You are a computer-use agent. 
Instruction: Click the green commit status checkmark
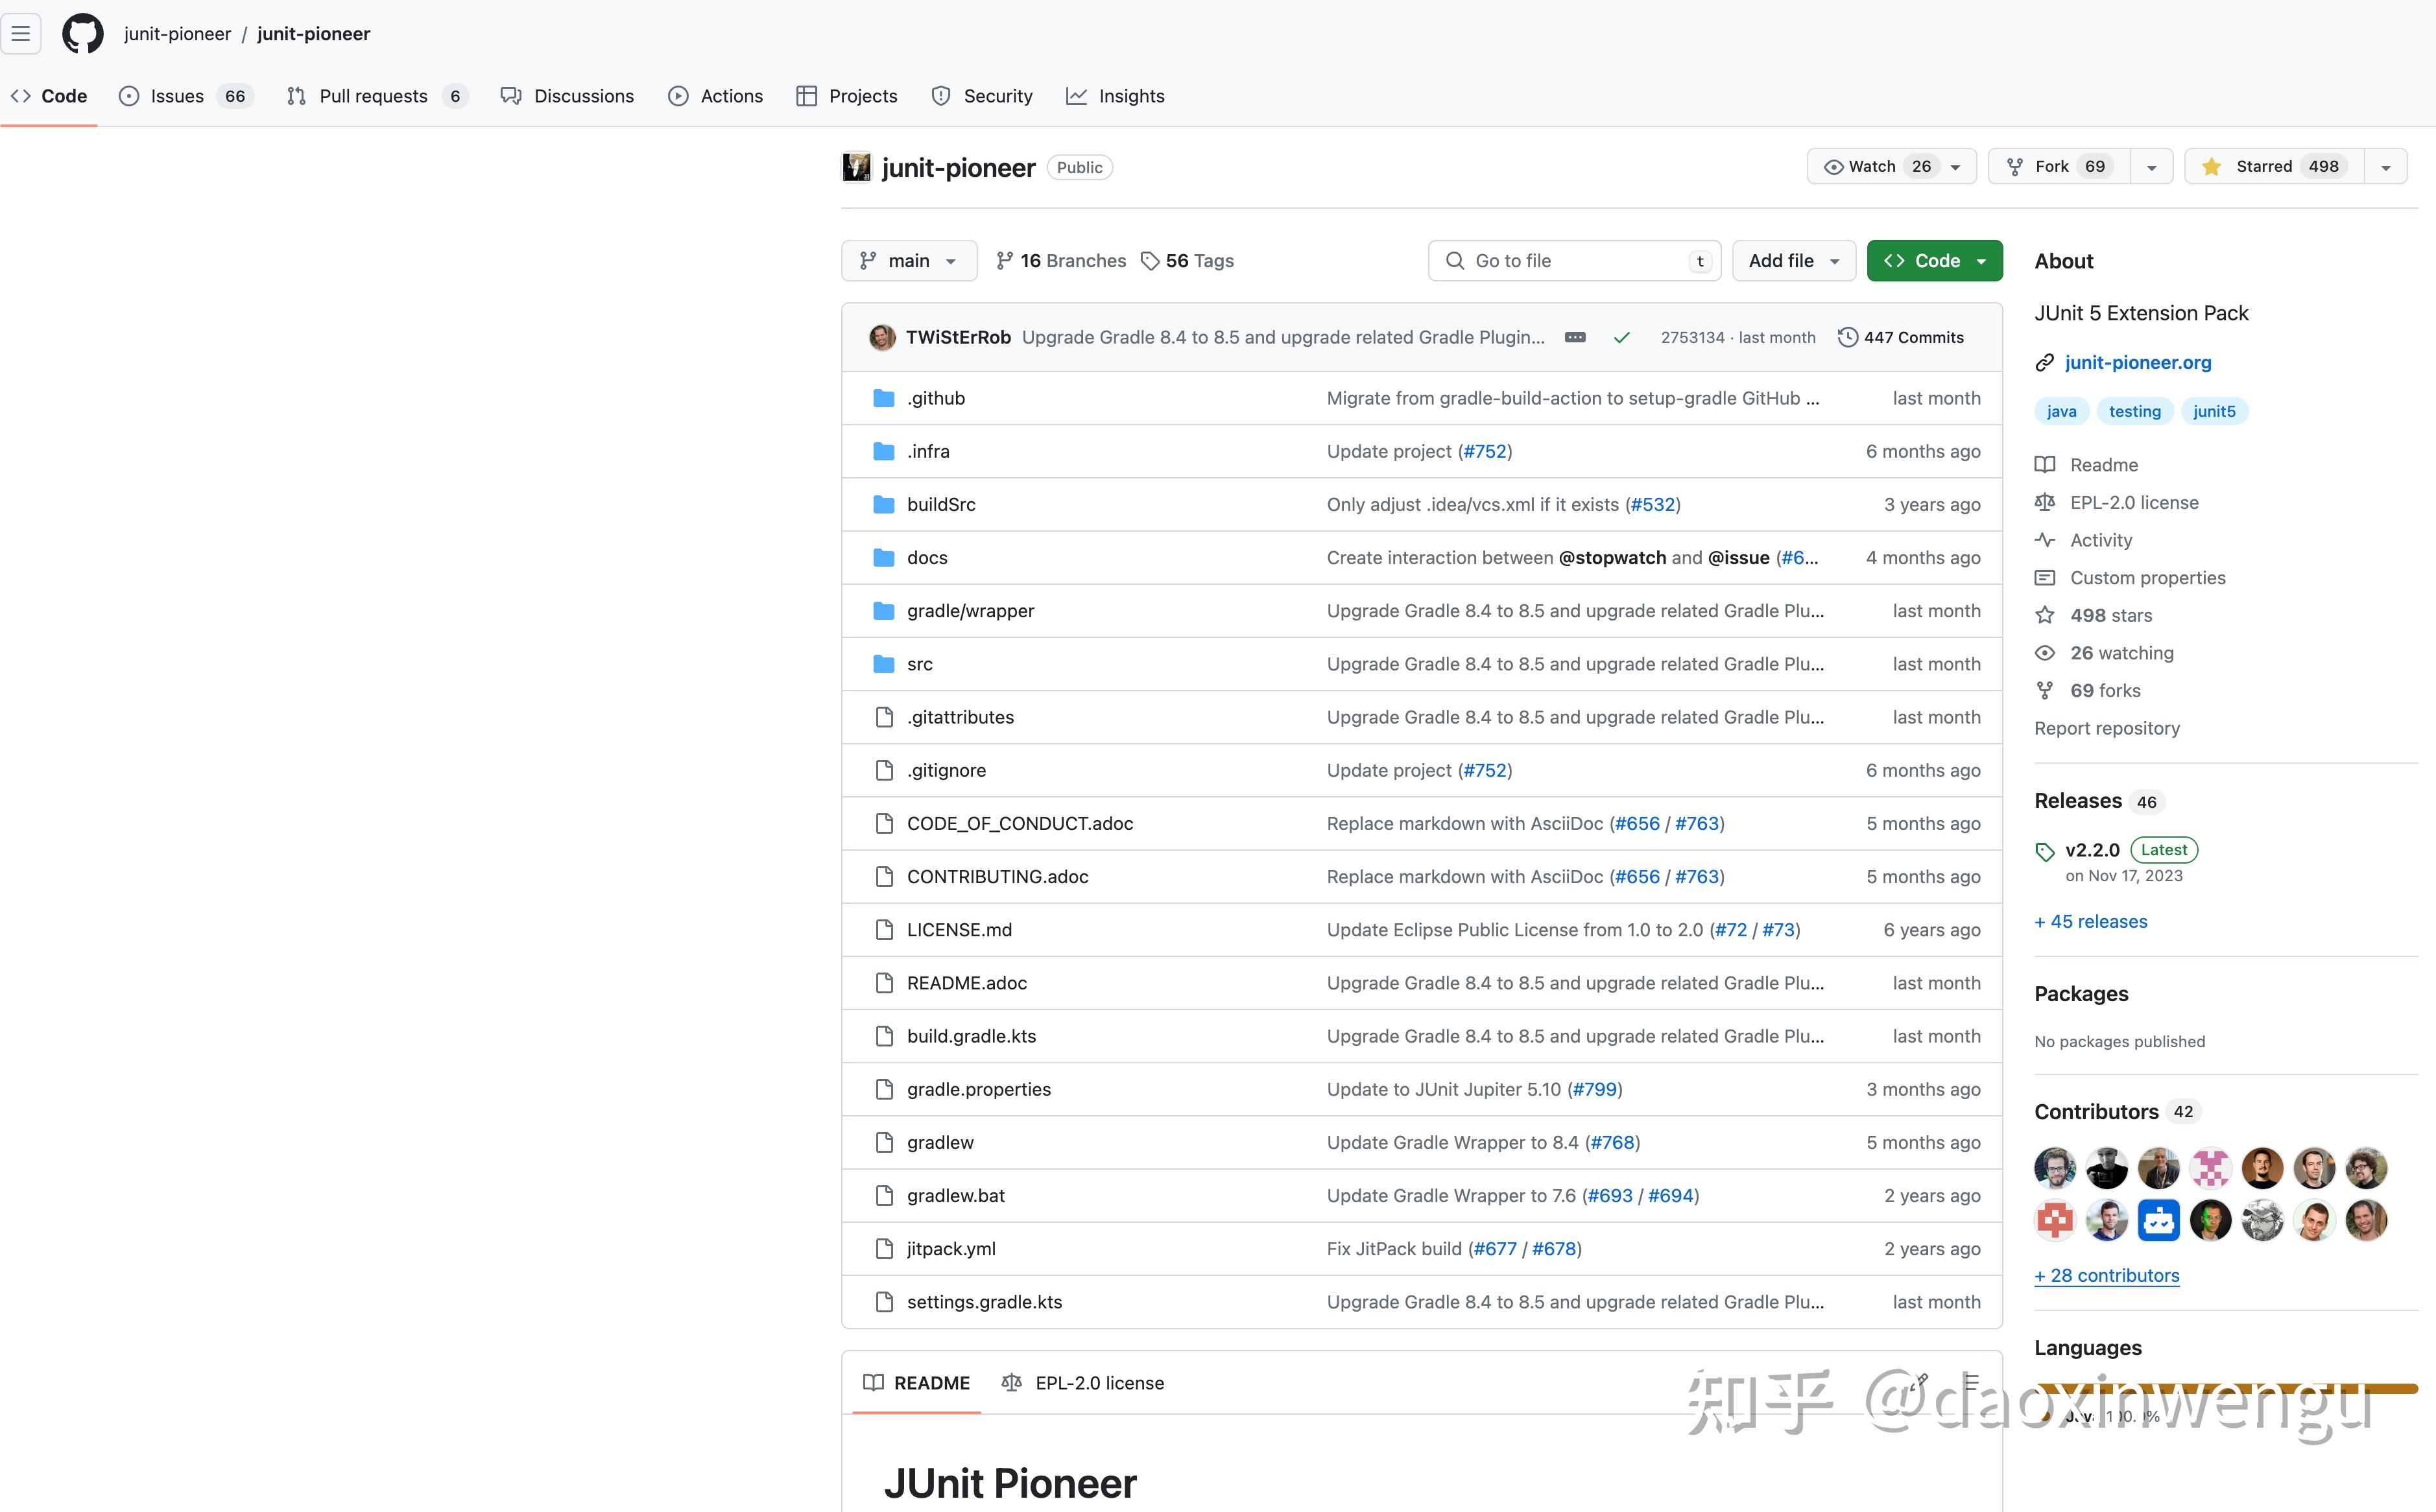click(1621, 338)
